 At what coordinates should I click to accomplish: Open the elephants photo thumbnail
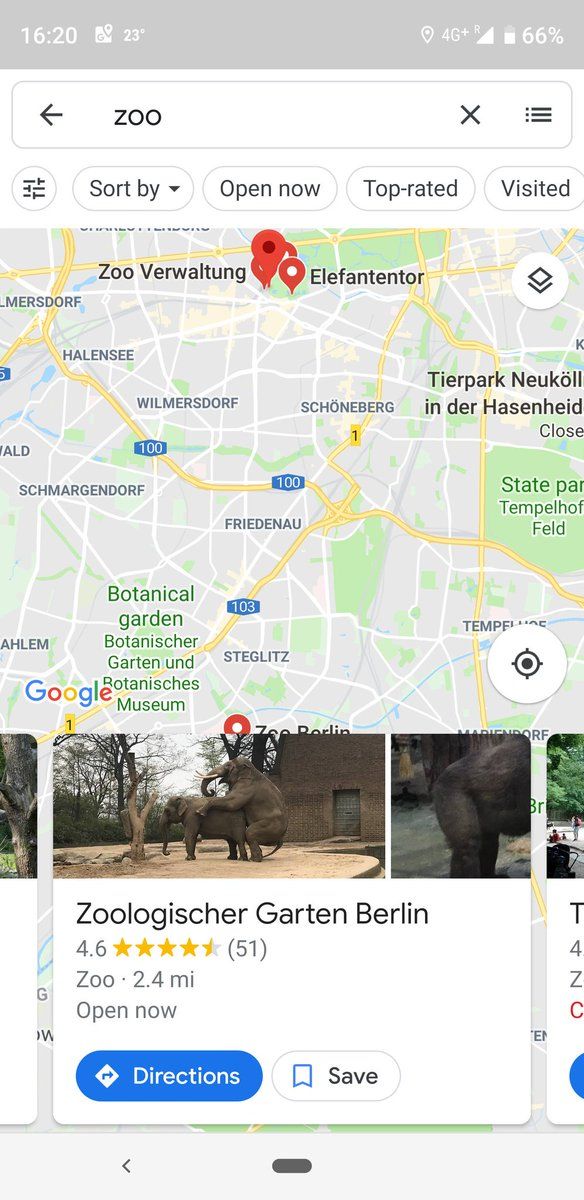coord(219,806)
